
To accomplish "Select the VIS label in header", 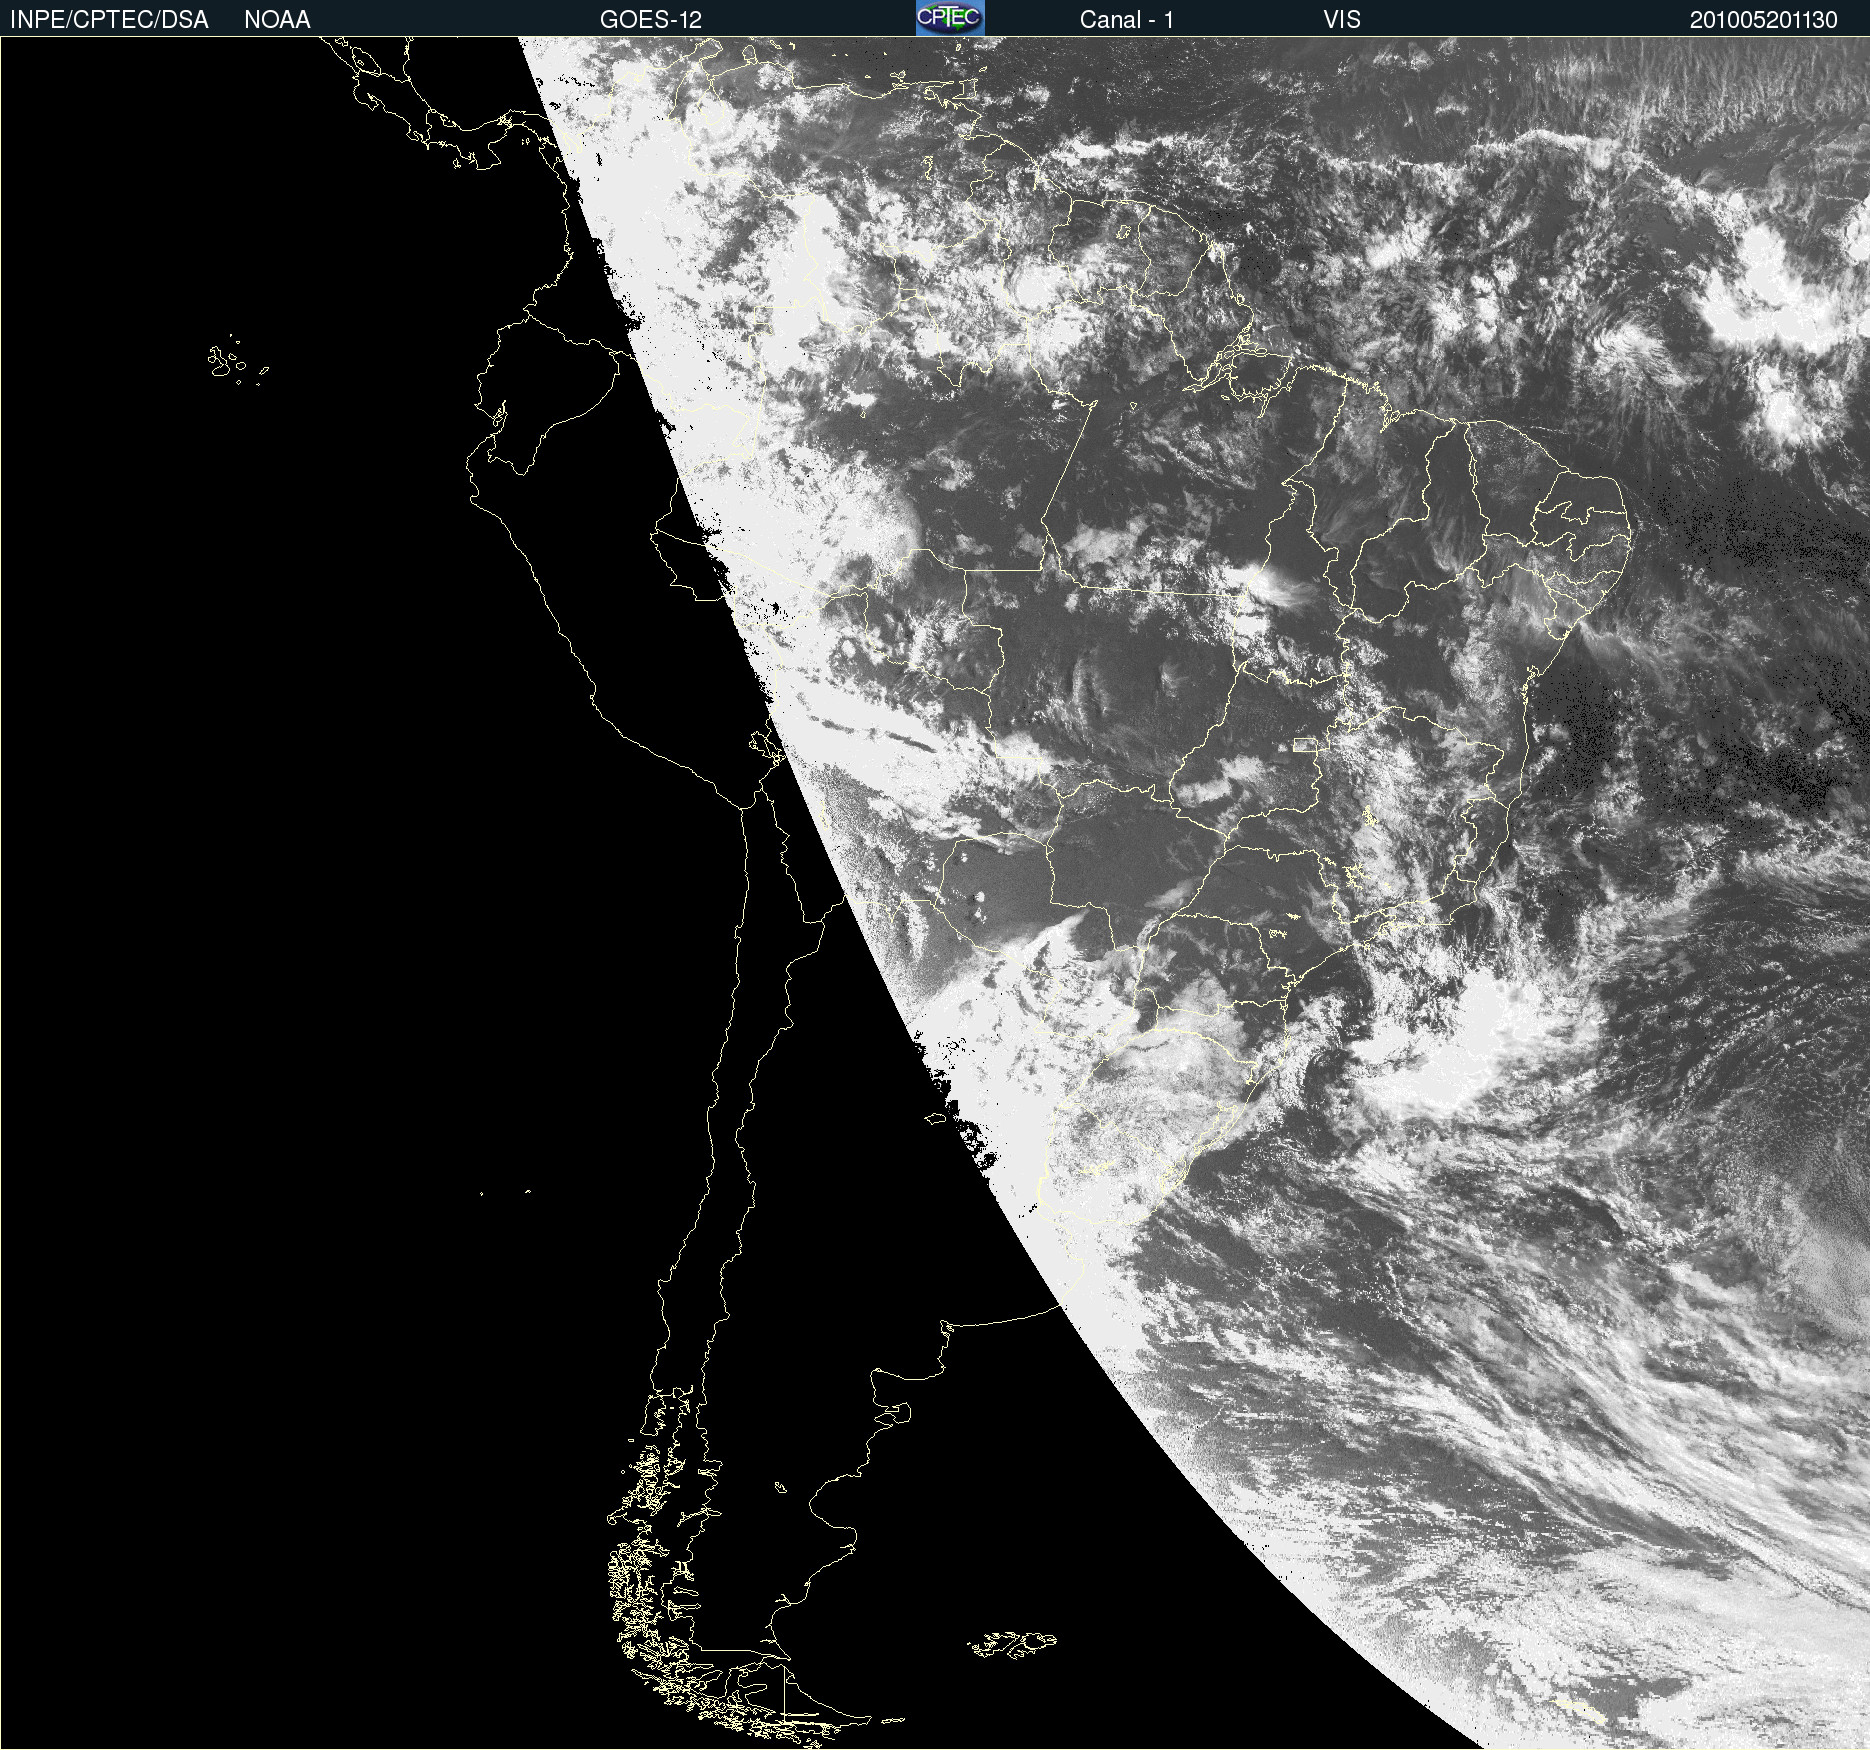I will coord(1342,20).
